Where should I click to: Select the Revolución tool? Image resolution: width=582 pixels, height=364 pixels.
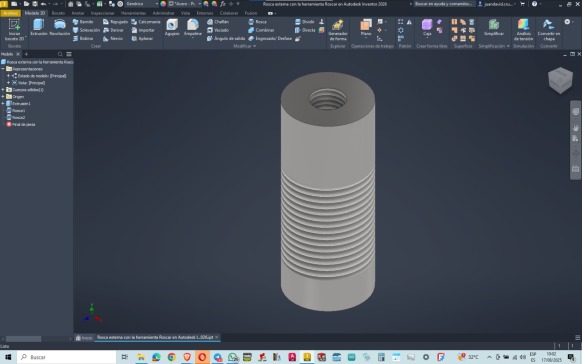[59, 27]
